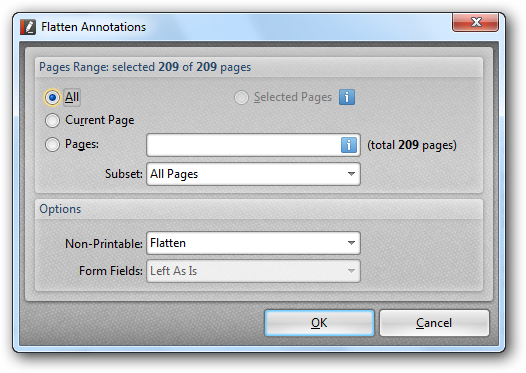Click the 'Non-Printable:' label
Viewport: 526px width, 373px height.
click(x=104, y=244)
